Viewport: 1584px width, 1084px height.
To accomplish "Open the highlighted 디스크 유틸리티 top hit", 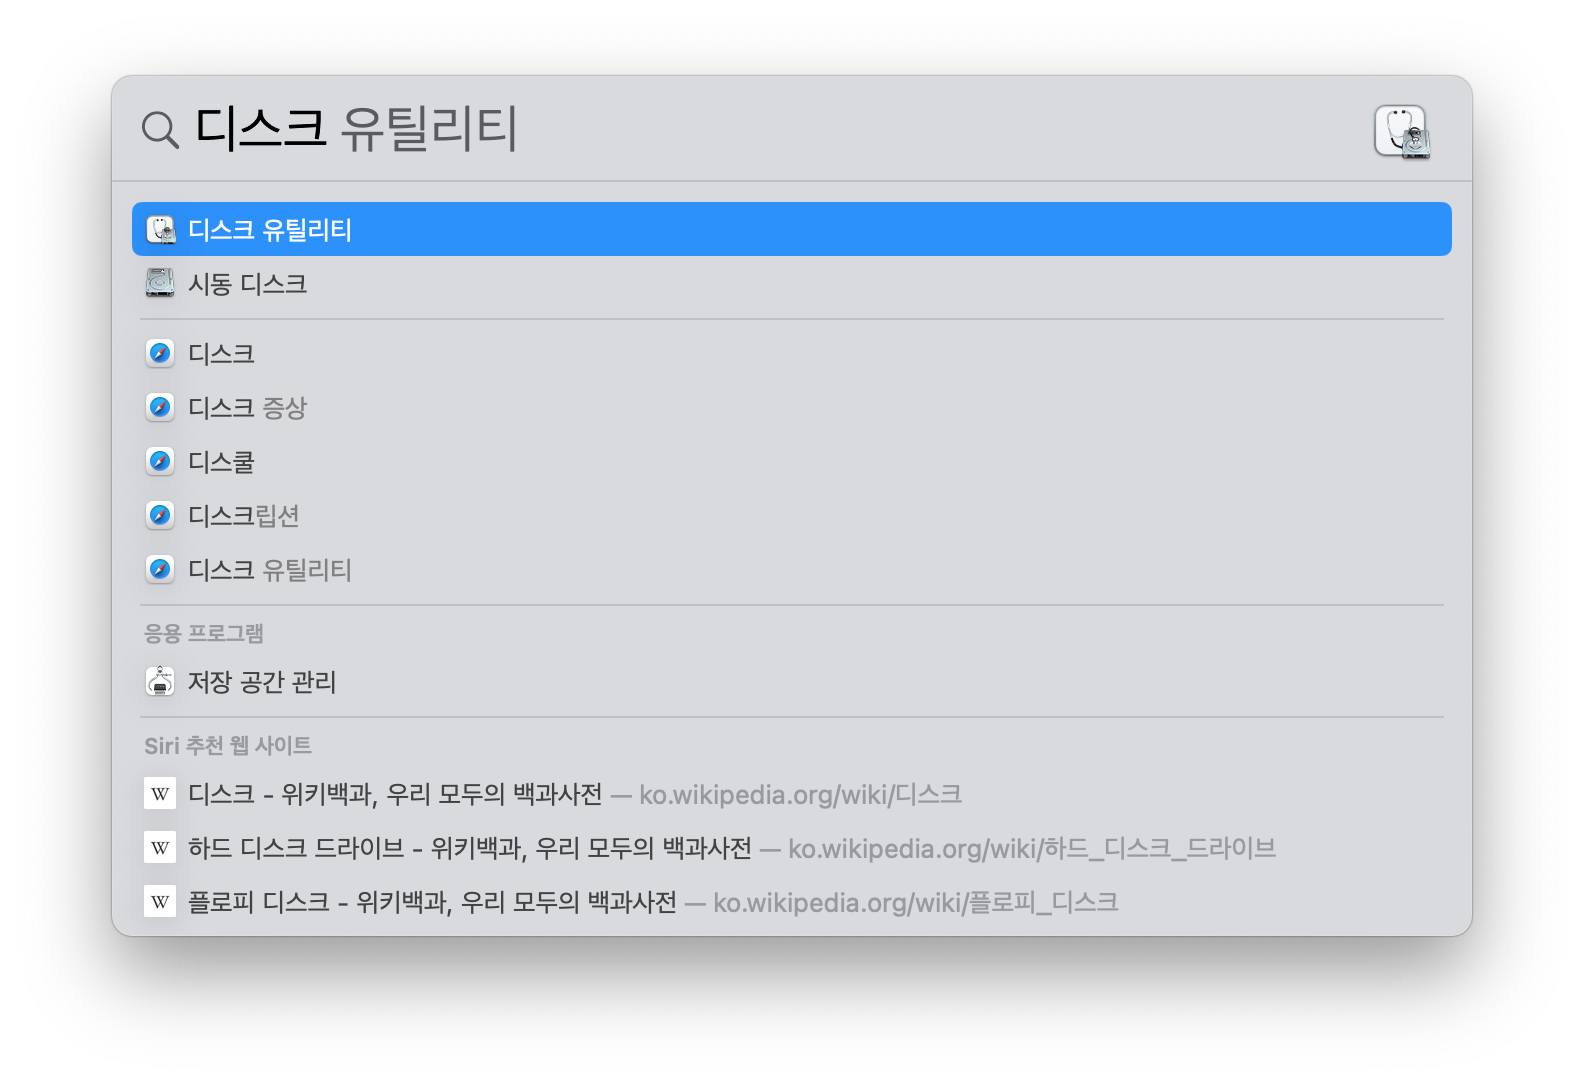I will (792, 229).
